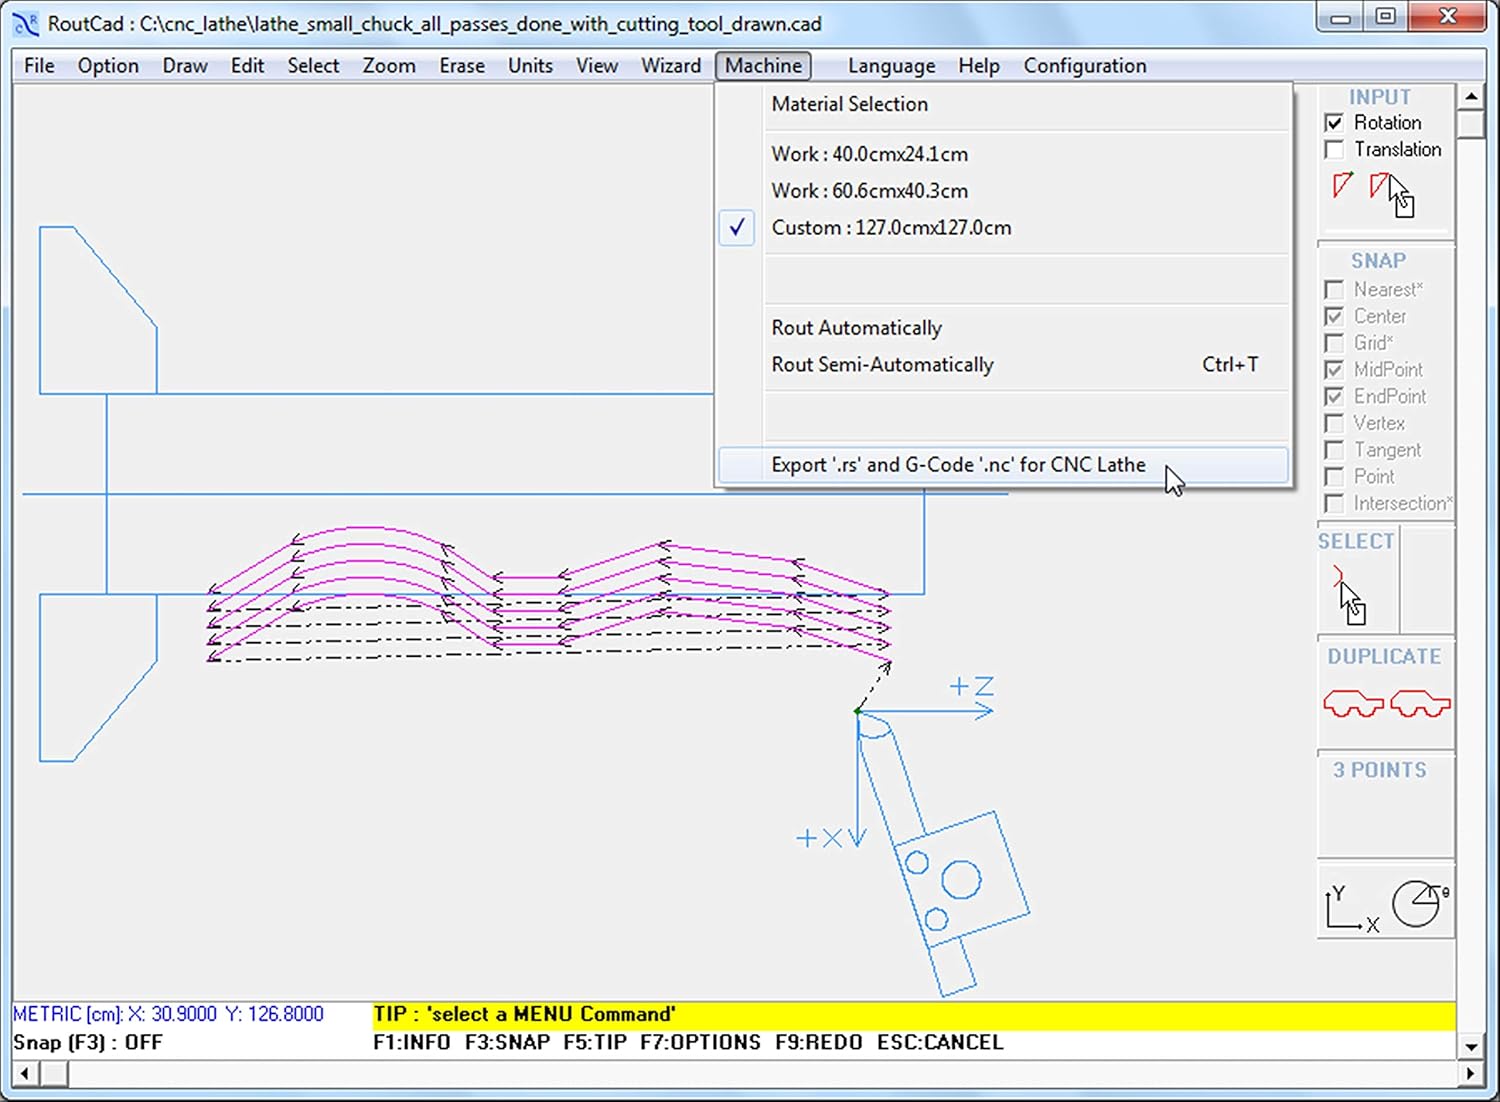Click the RoutCad application icon in title bar
The width and height of the screenshot is (1500, 1102).
tap(26, 23)
